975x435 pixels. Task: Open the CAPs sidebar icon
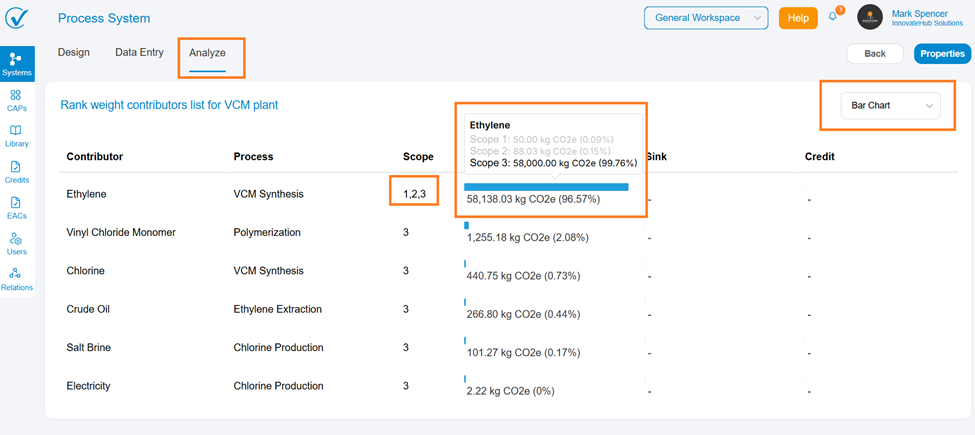16,100
